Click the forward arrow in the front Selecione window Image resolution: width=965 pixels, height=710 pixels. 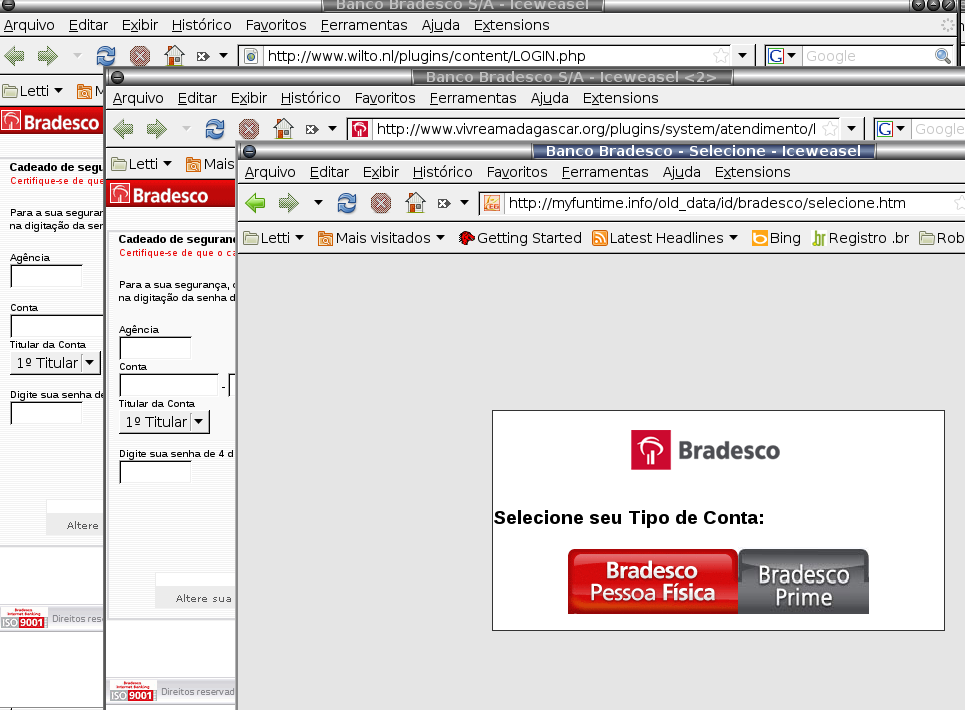pos(288,202)
